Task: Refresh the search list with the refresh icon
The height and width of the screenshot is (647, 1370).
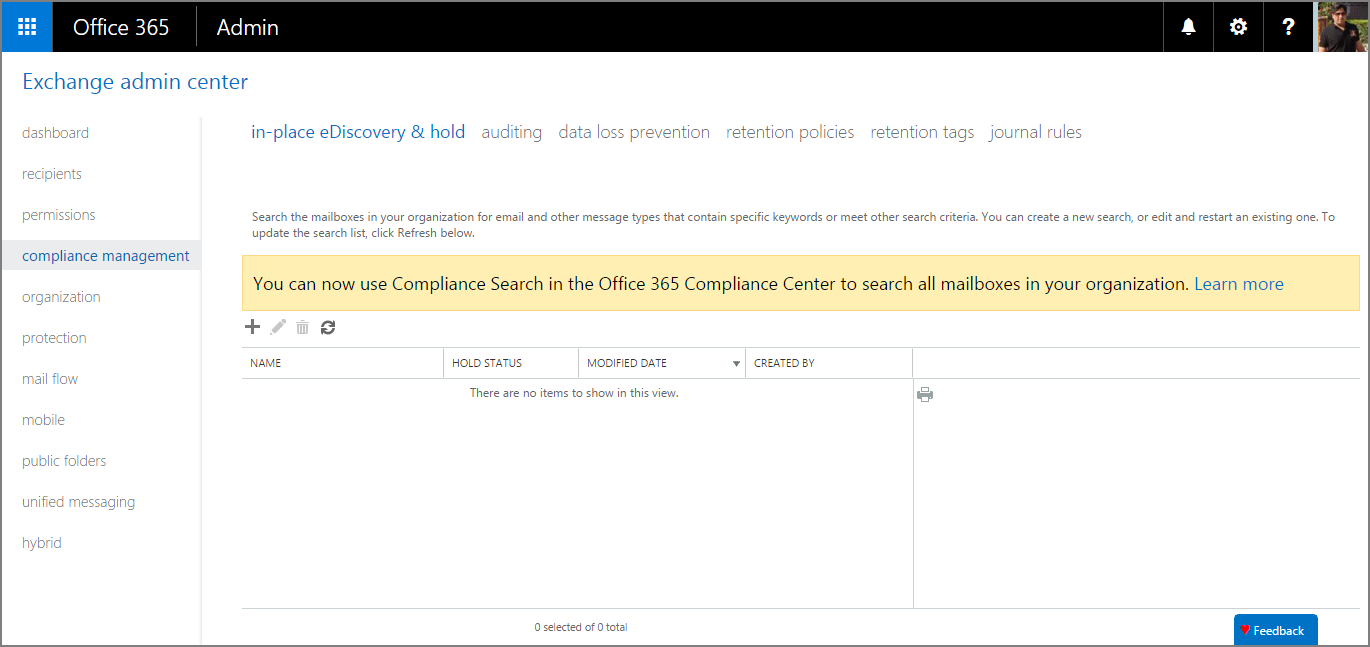Action: (328, 327)
